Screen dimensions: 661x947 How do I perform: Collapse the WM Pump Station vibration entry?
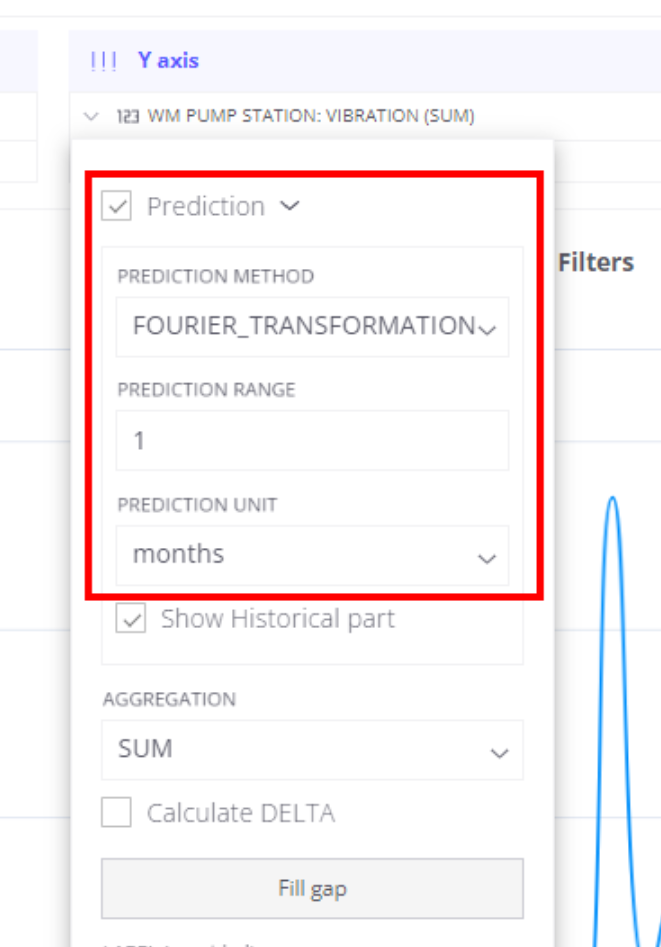tap(91, 116)
